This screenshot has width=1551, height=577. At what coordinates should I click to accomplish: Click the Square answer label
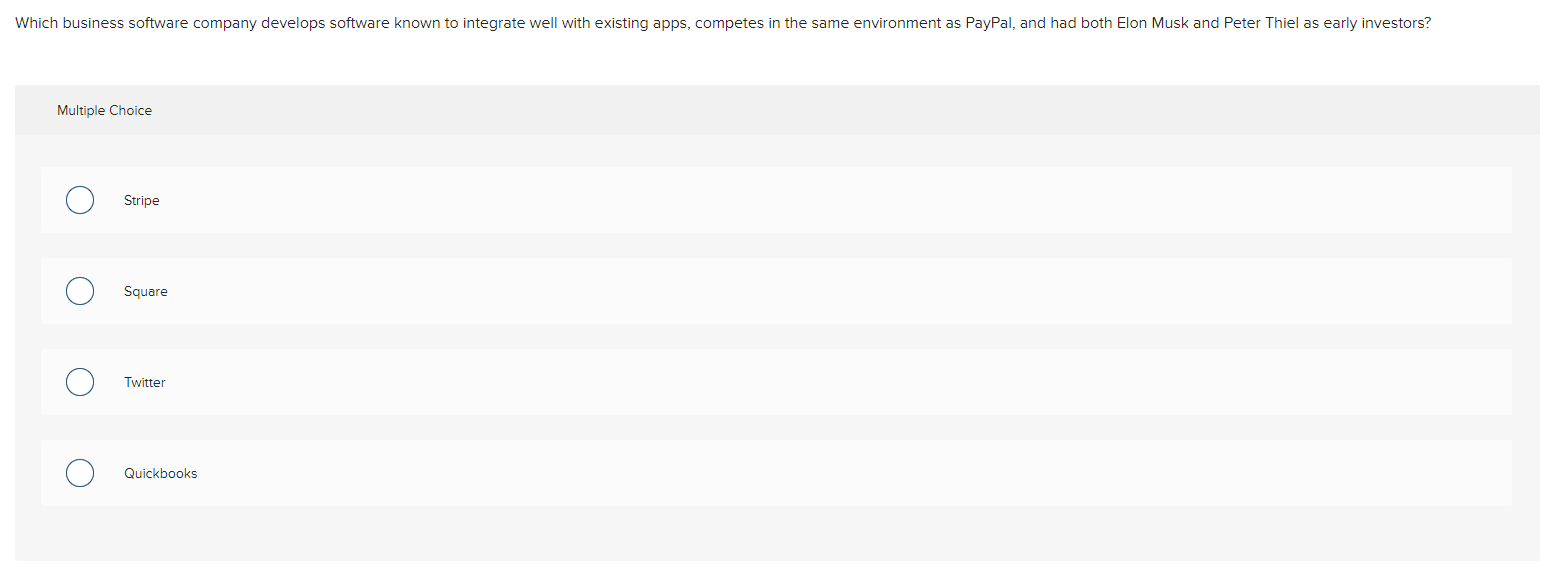pyautogui.click(x=145, y=291)
